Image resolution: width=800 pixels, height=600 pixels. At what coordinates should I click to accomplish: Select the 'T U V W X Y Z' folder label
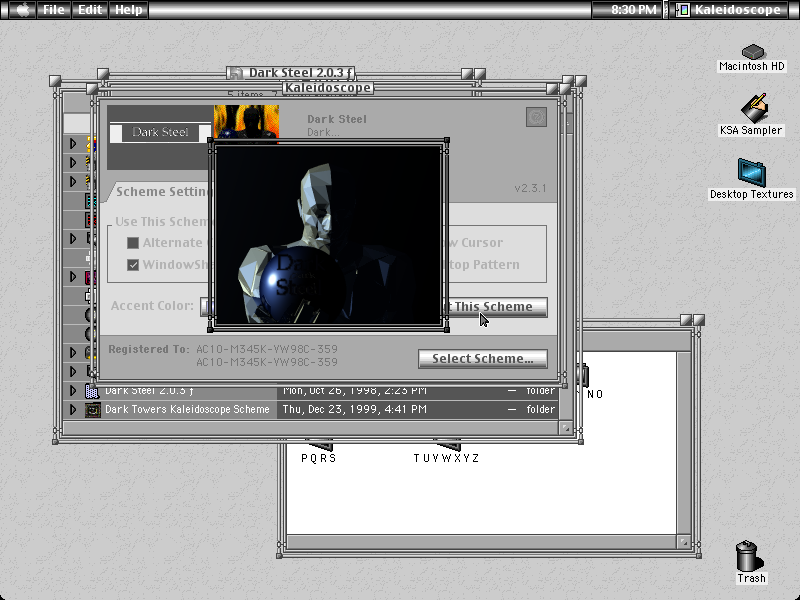click(446, 458)
